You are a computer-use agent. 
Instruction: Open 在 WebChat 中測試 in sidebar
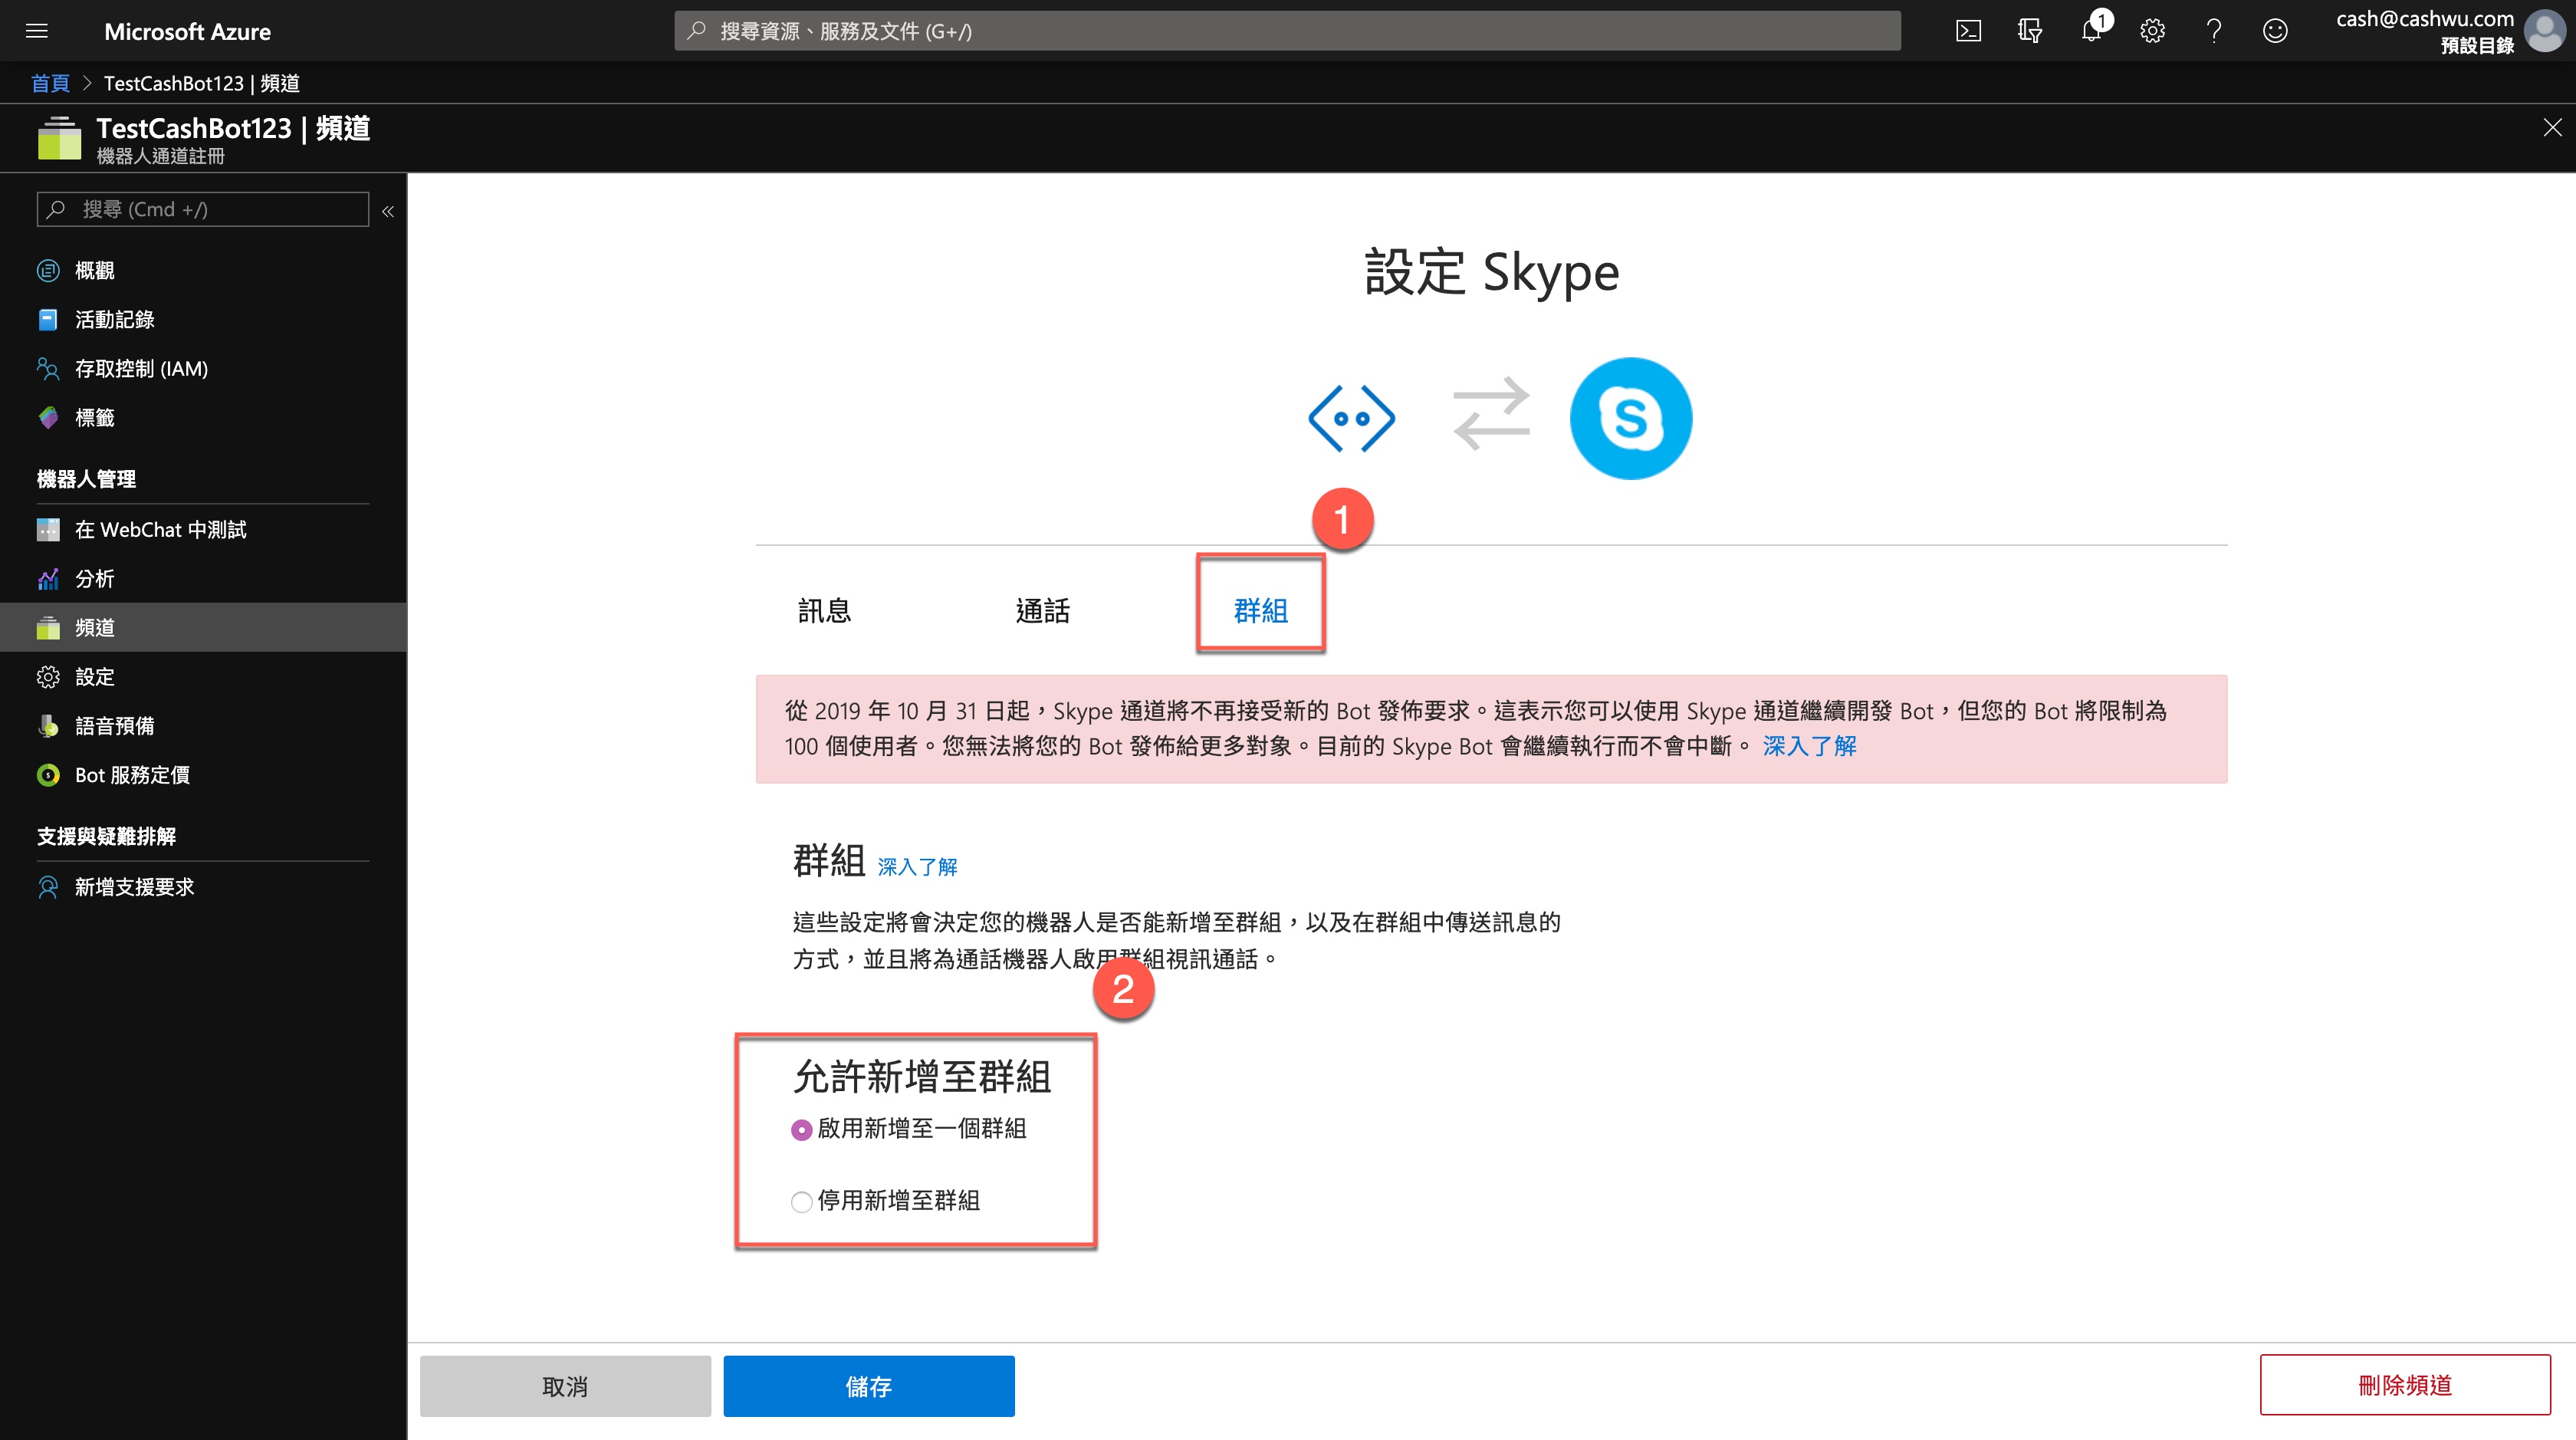click(x=160, y=530)
